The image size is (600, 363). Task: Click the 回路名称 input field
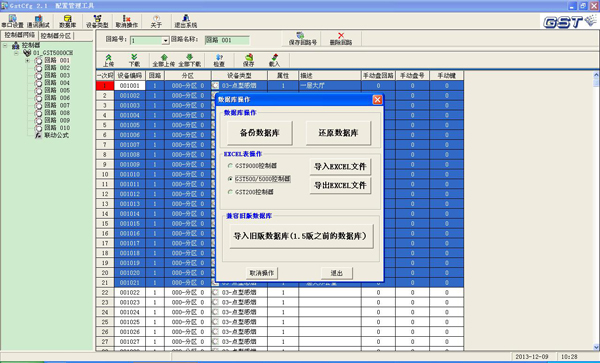(227, 40)
